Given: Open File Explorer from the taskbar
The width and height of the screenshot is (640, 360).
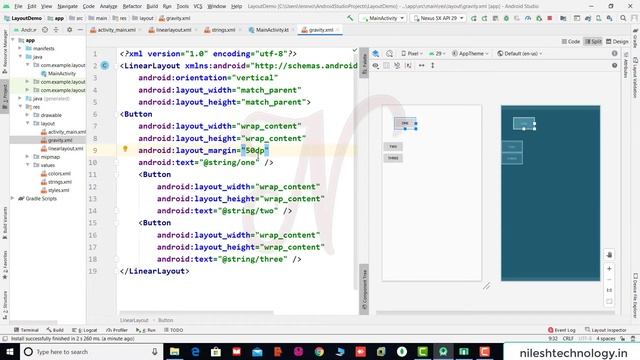Looking at the screenshot, I should coord(175,351).
